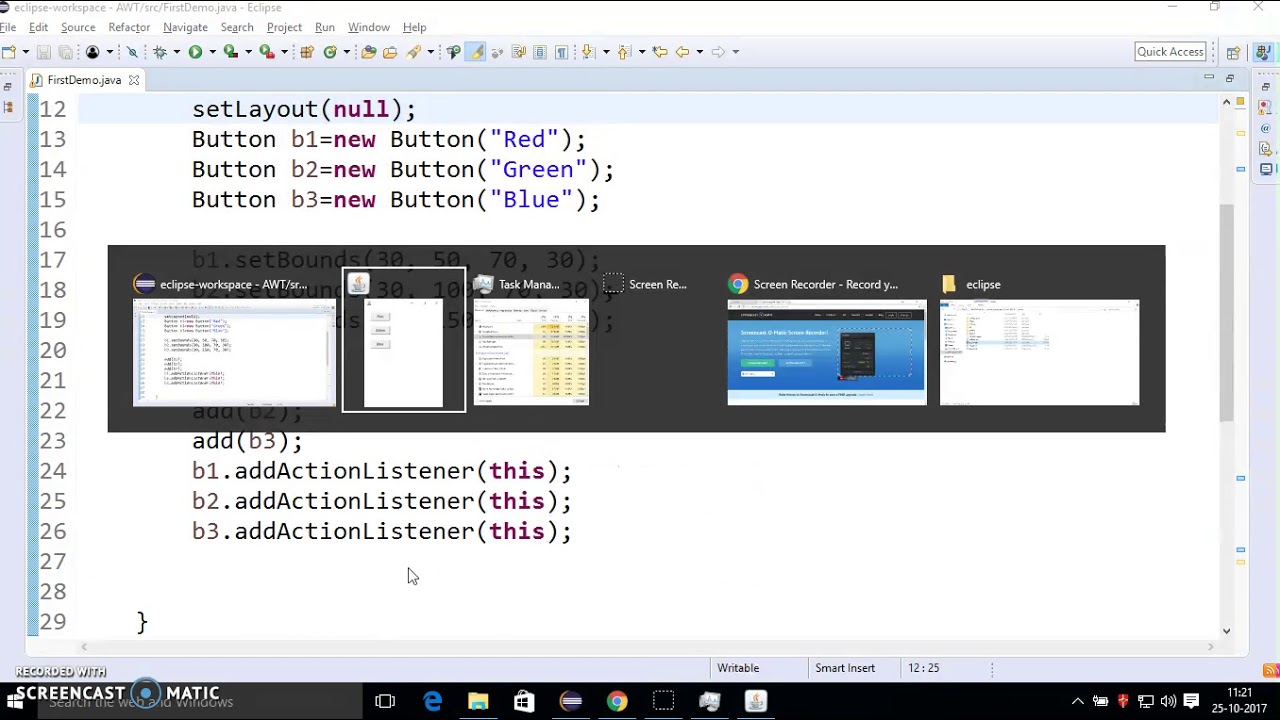Viewport: 1280px width, 720px height.
Task: Open Microsoft Edge from taskbar
Action: [432, 702]
